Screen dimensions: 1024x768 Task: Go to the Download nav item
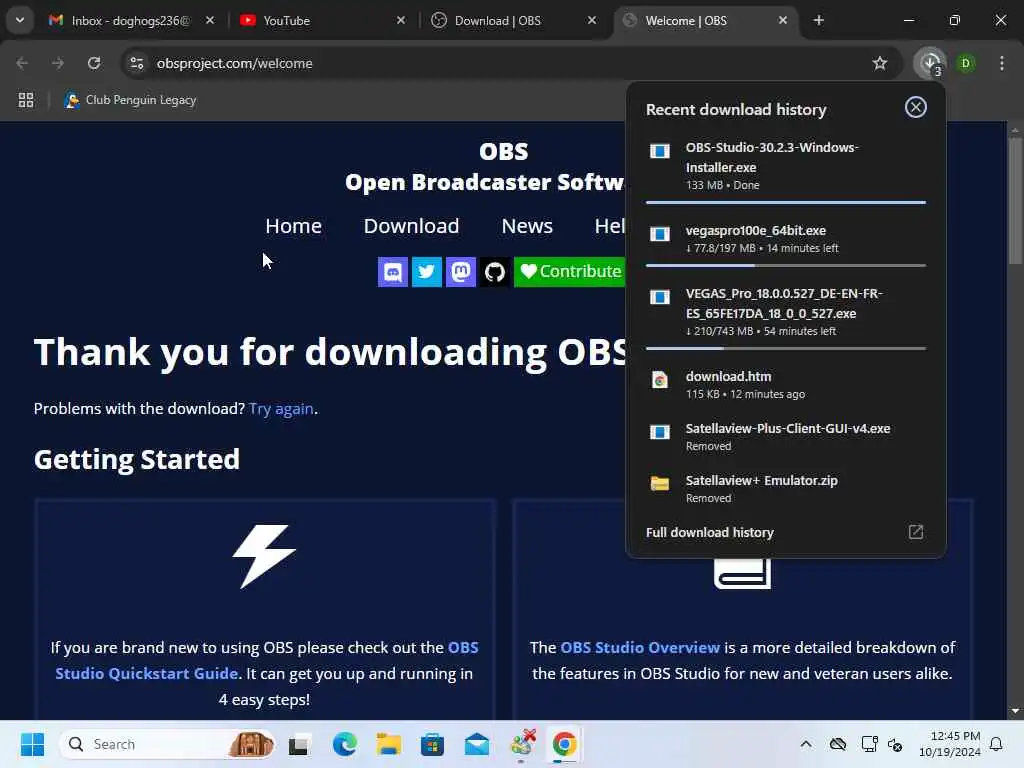coord(411,226)
